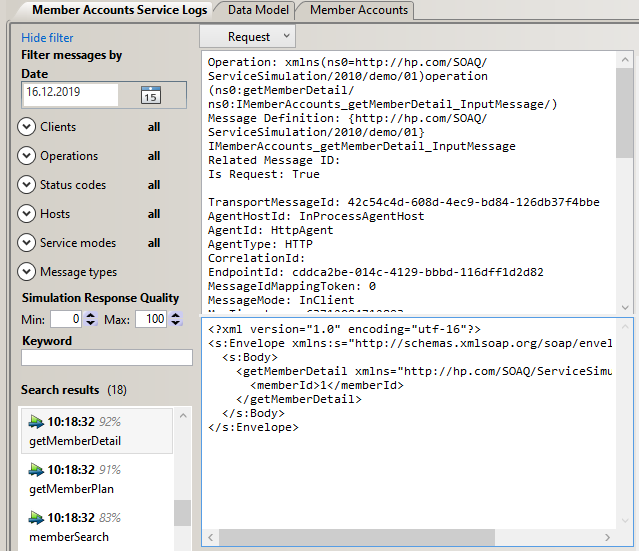Decrease the Max response quality value
Viewport: 639px width, 551px height.
(x=177, y=324)
